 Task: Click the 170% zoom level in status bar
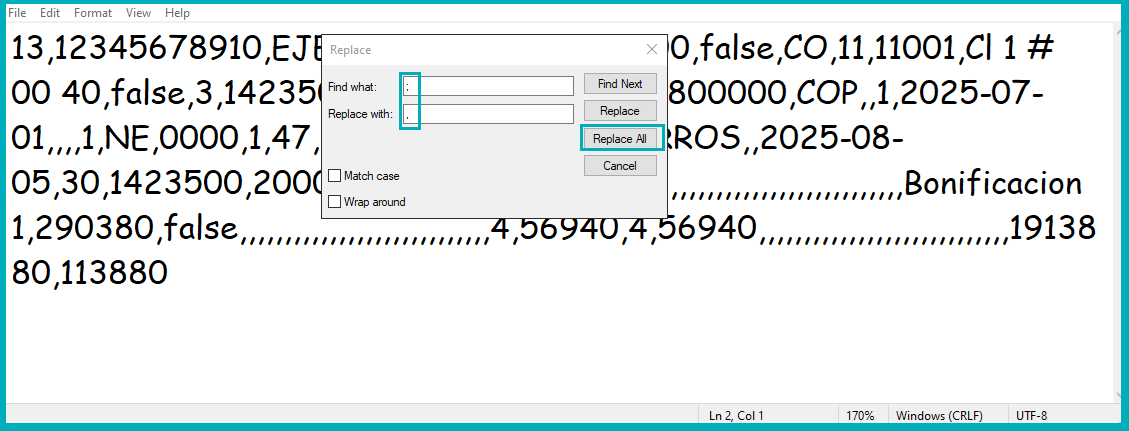[x=861, y=415]
